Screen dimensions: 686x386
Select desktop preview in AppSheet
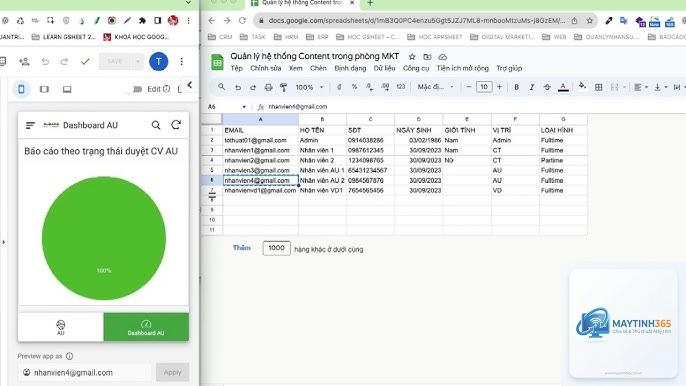67,89
